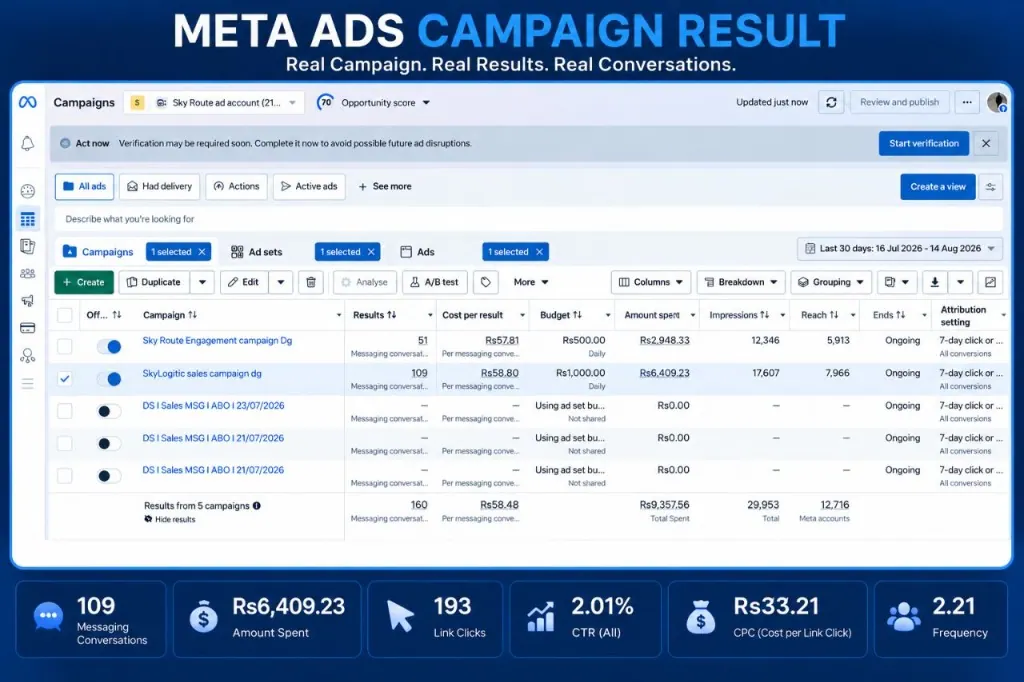Image resolution: width=1024 pixels, height=682 pixels.
Task: Click the refresh icon near Updated just now
Action: pos(831,103)
